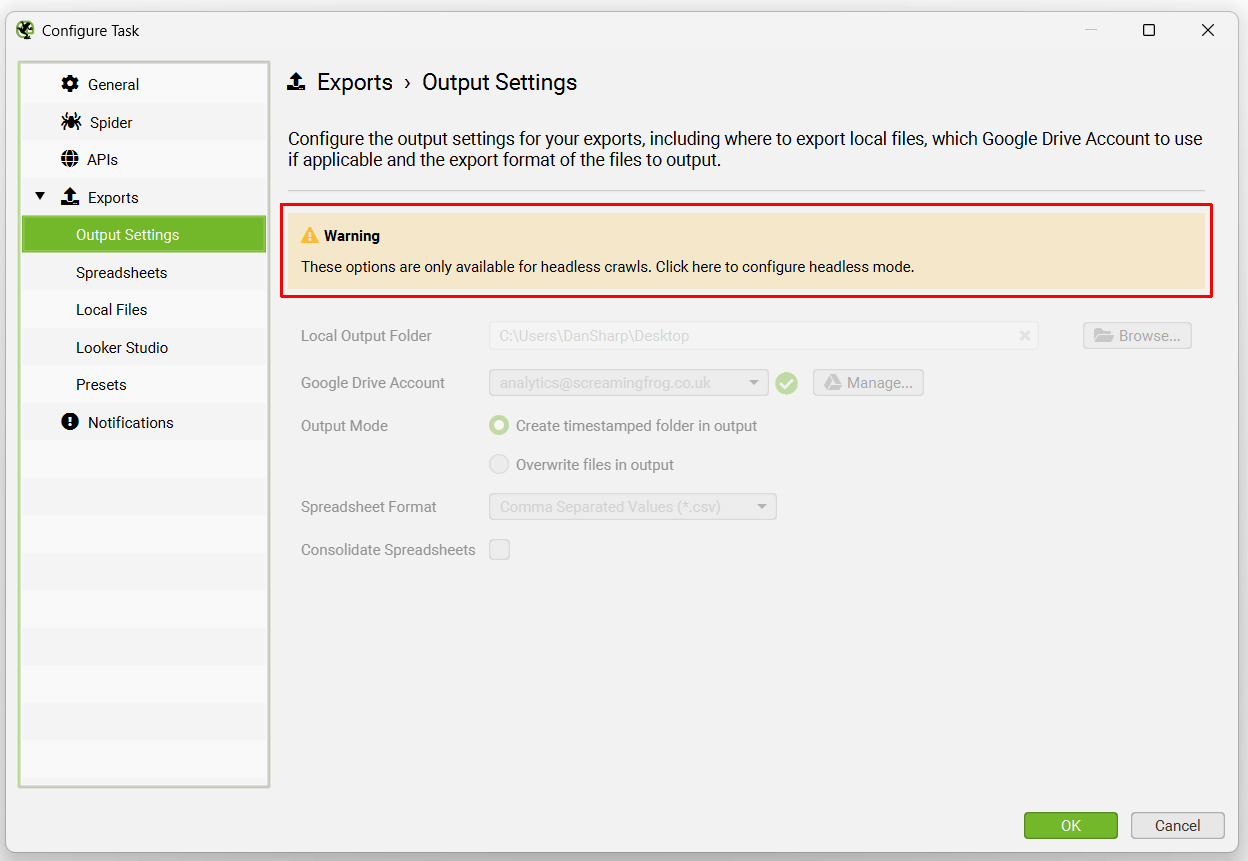Click the Notifications exclamation icon

(x=69, y=422)
